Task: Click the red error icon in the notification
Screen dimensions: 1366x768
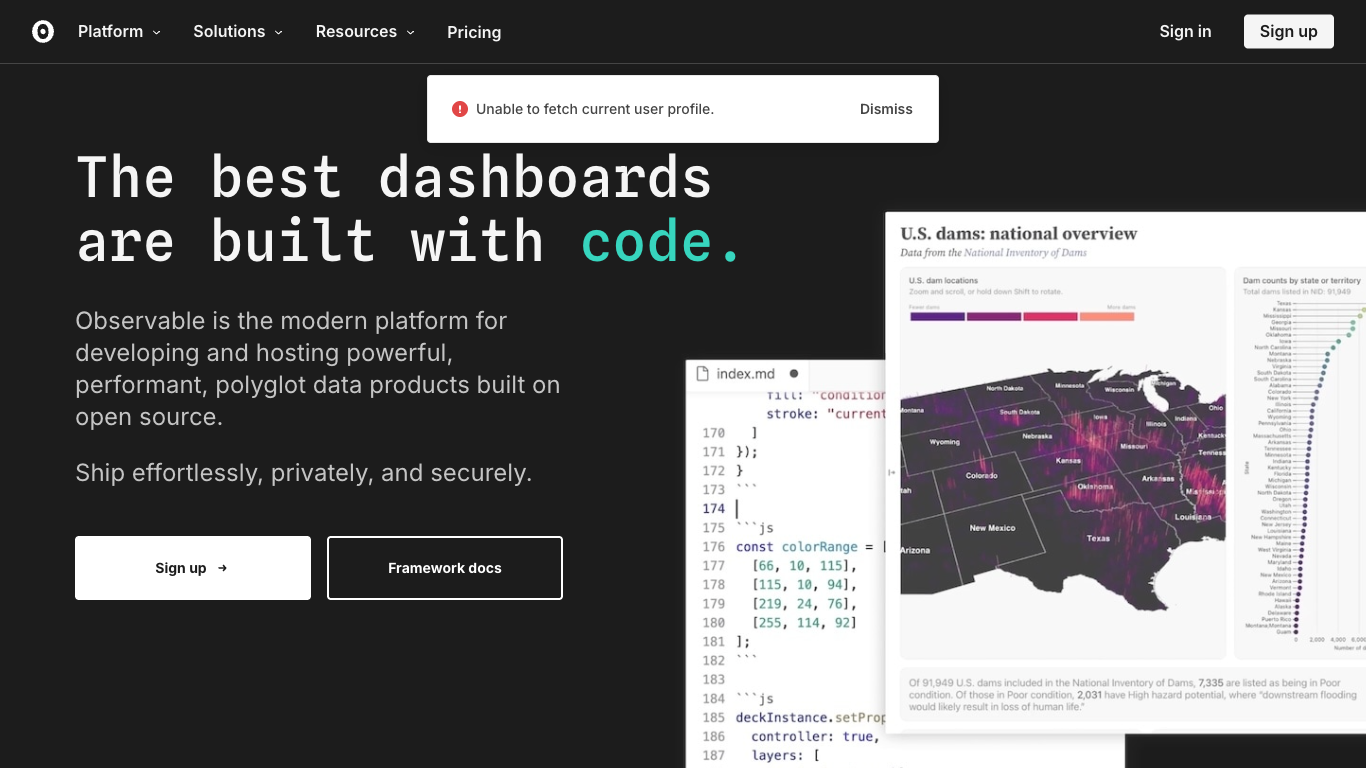Action: point(460,109)
